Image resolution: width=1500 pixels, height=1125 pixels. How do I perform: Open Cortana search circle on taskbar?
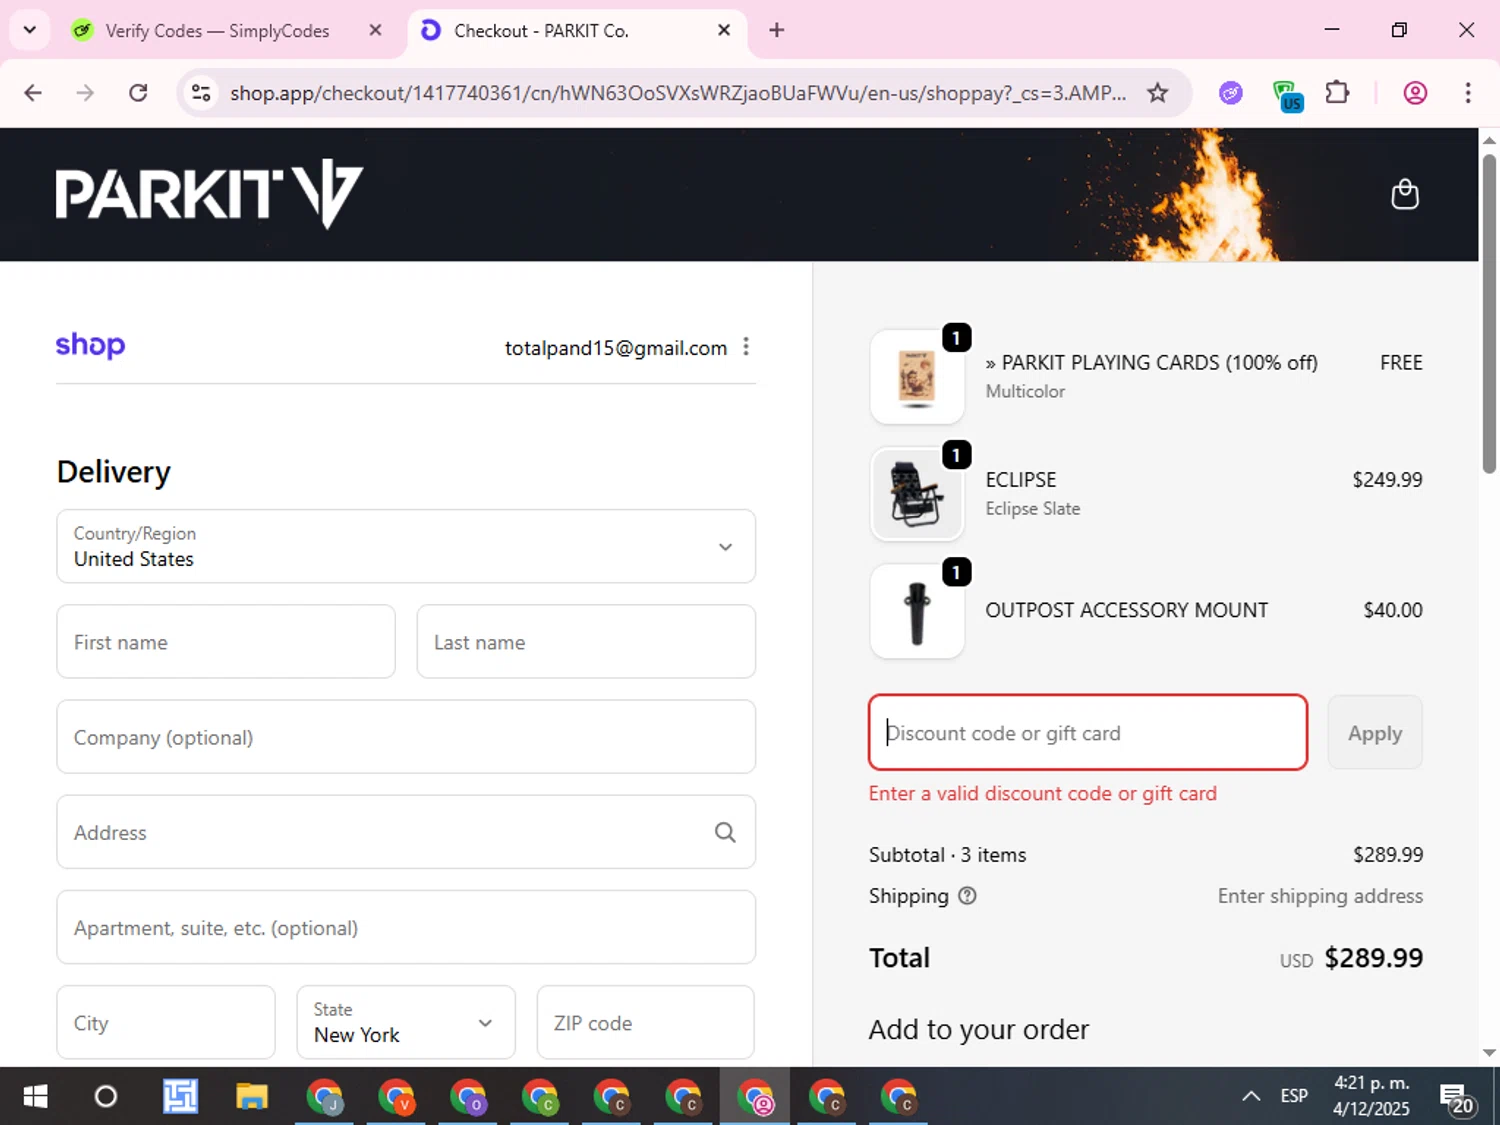[x=106, y=1097]
